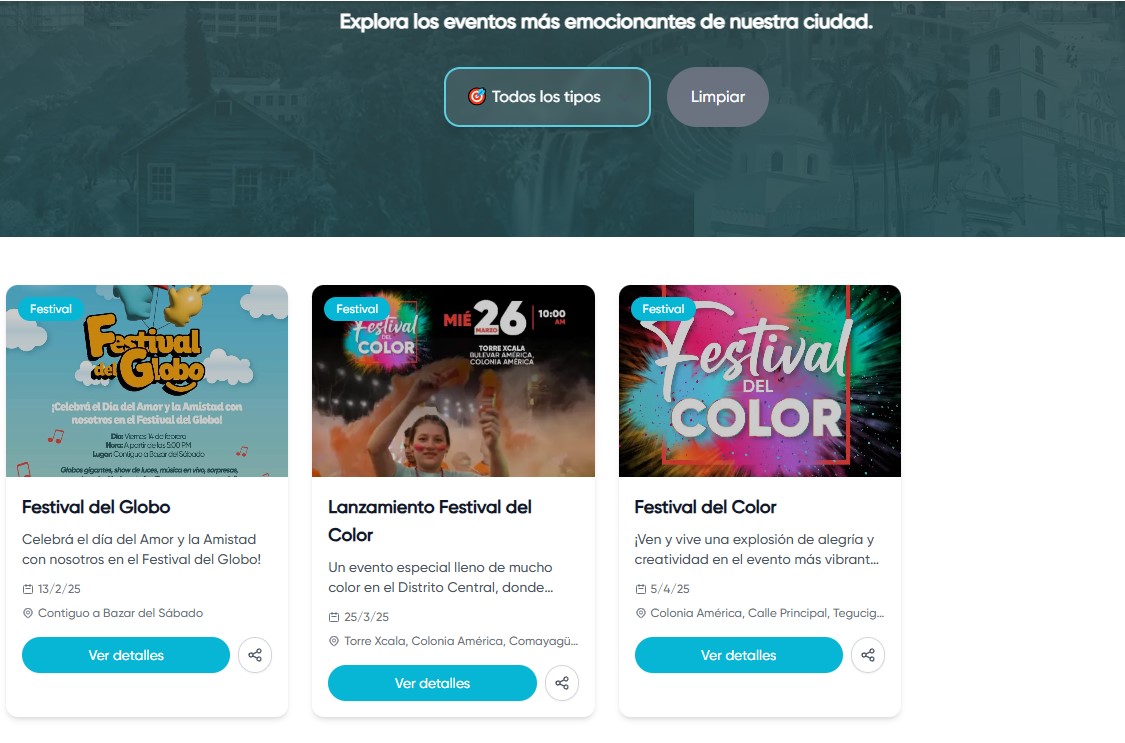Open the Festival del Color poster image
Image resolution: width=1125 pixels, height=743 pixels.
[760, 381]
